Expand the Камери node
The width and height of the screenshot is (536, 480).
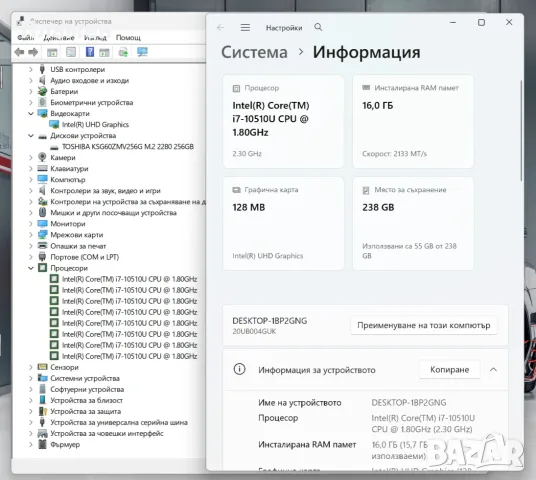coord(31,158)
